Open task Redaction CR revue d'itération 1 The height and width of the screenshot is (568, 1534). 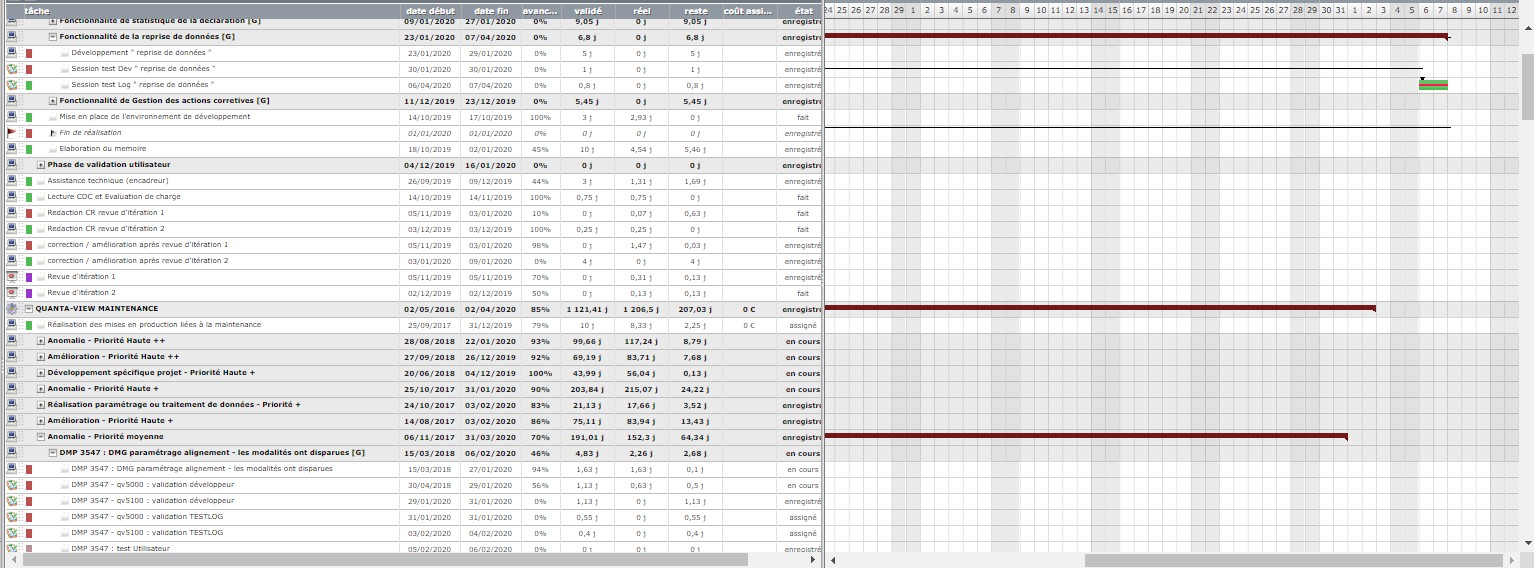[x=106, y=213]
